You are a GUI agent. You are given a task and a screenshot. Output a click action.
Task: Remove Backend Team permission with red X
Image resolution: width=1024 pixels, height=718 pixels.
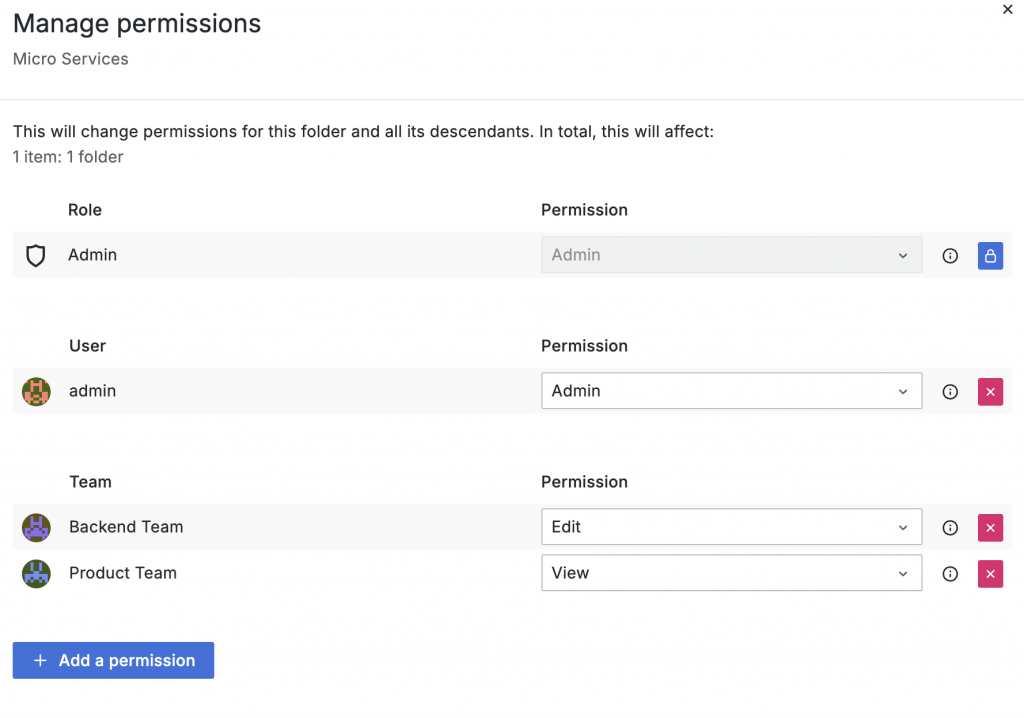[990, 528]
